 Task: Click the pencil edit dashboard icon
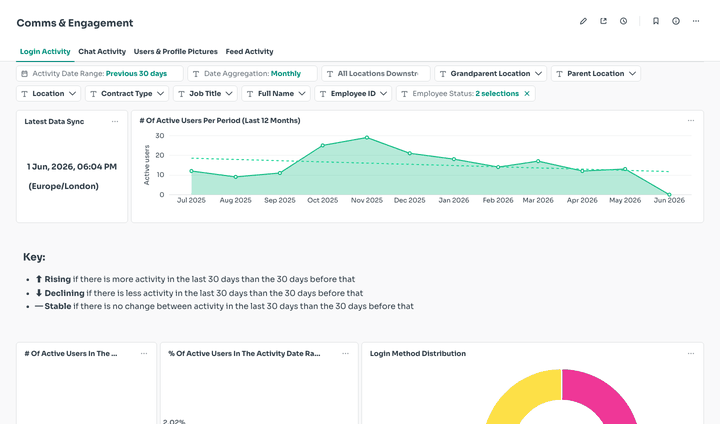tap(583, 21)
